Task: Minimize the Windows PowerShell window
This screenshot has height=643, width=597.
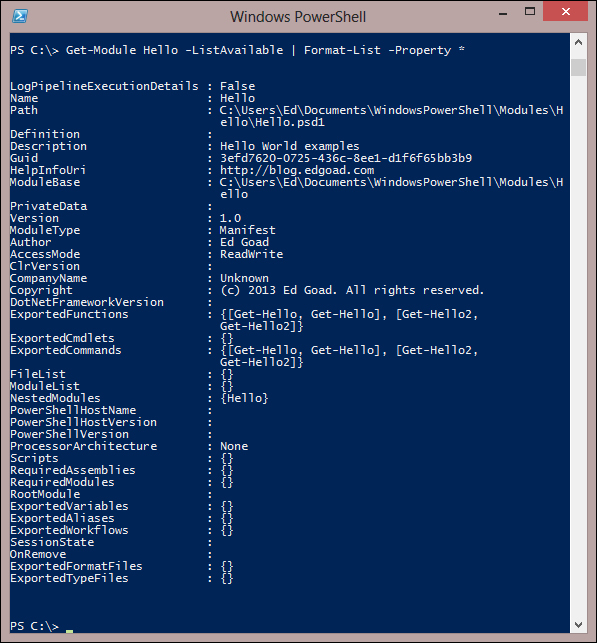Action: [503, 13]
